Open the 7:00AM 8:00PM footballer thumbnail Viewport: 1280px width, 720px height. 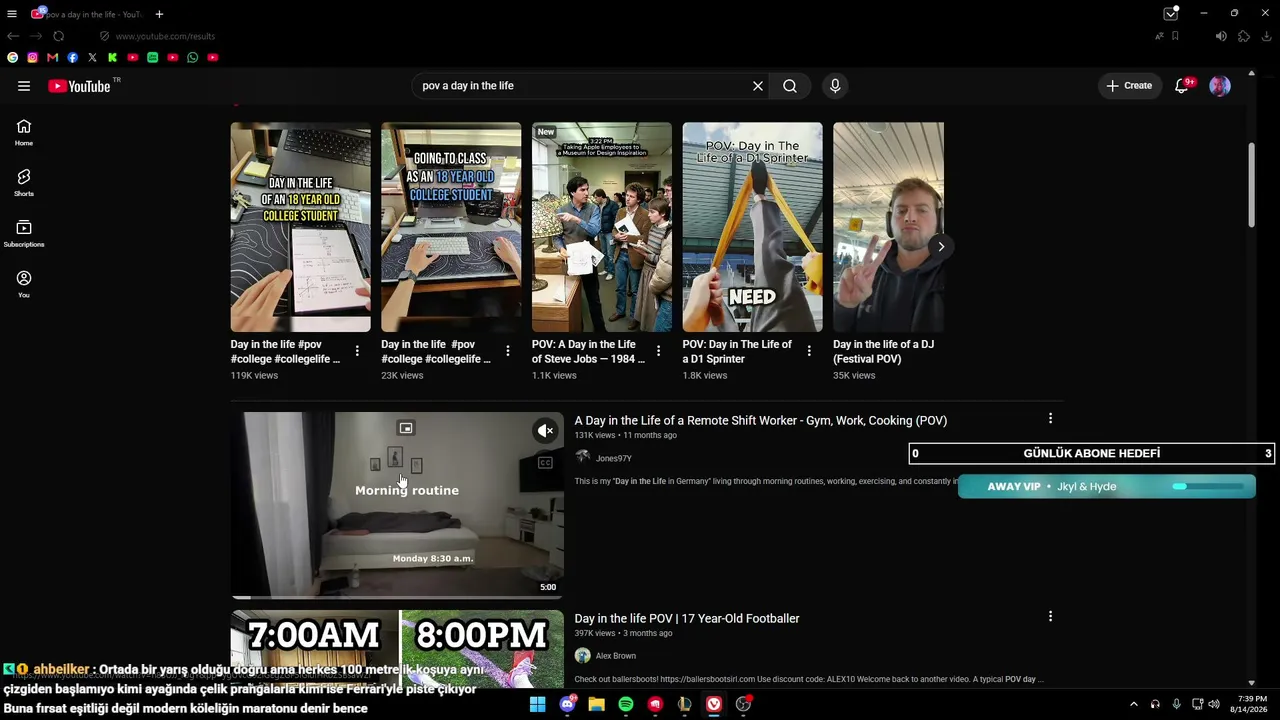tap(397, 649)
